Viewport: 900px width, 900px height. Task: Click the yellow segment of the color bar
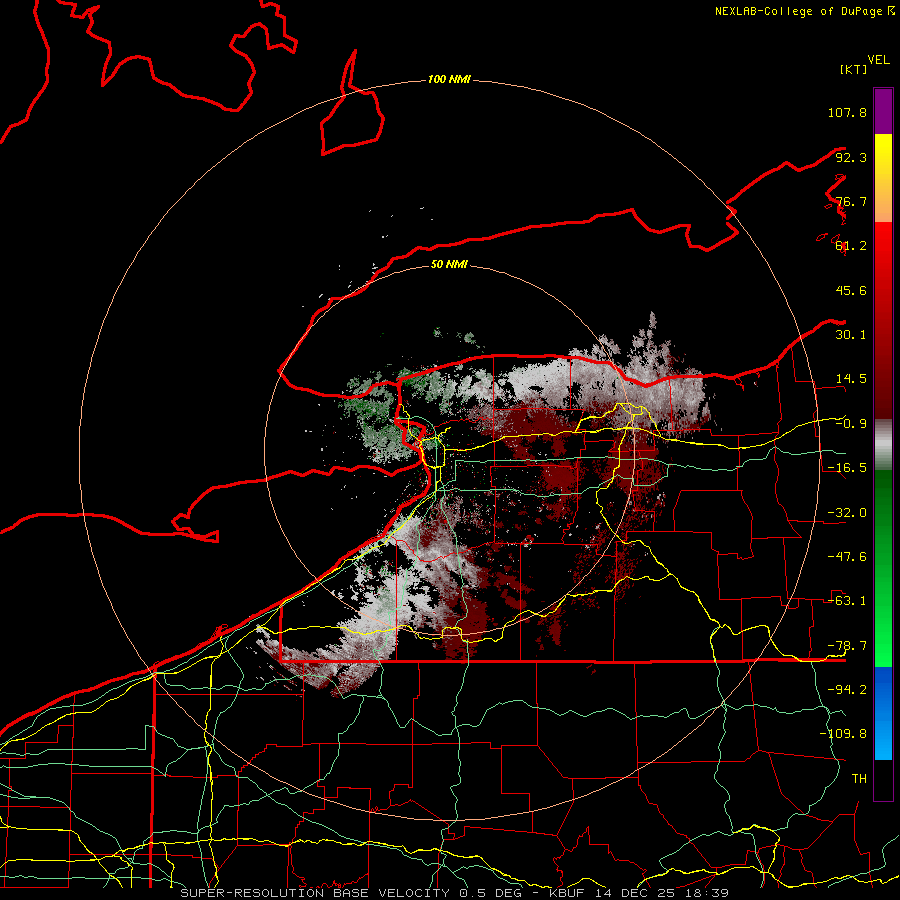[883, 178]
